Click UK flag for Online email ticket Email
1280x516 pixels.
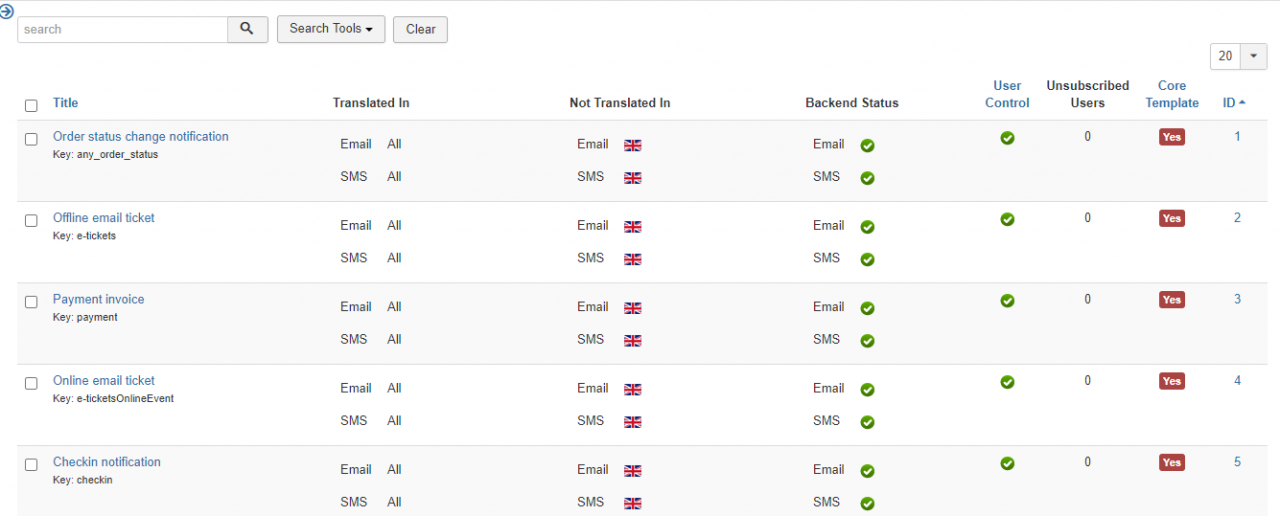[632, 389]
